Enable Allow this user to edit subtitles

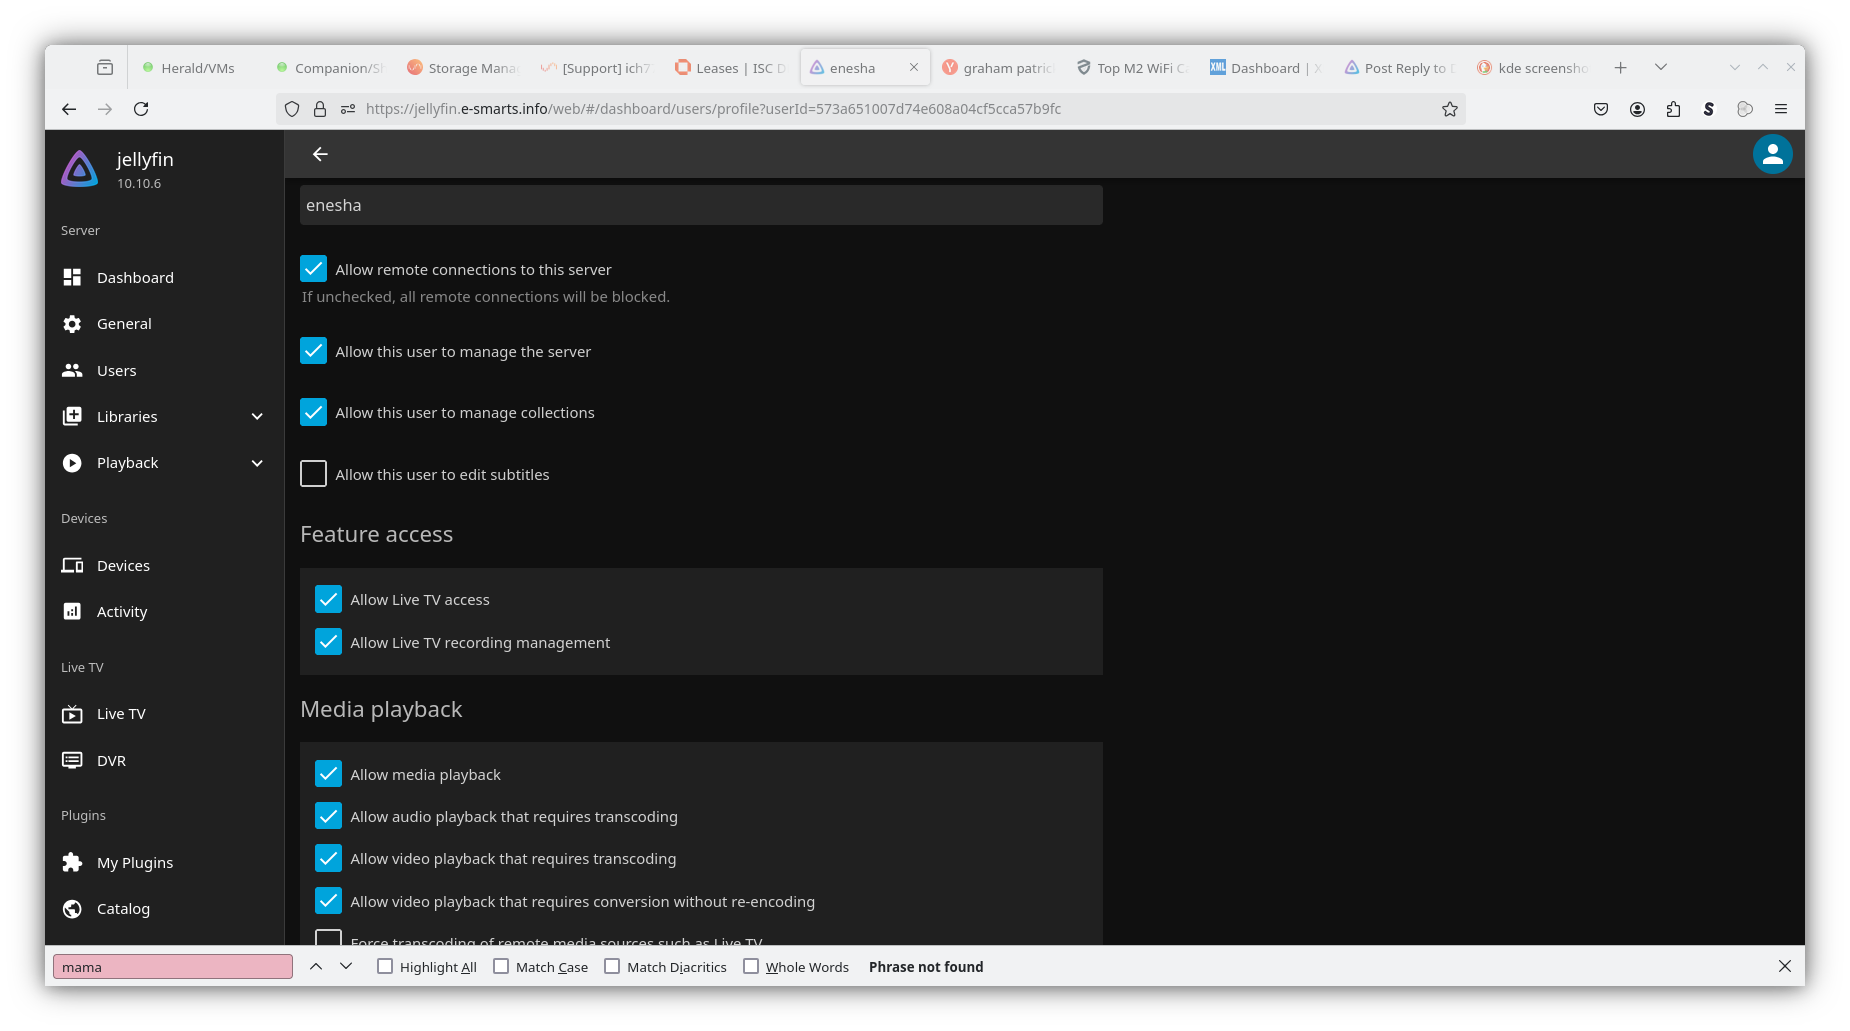tap(314, 474)
